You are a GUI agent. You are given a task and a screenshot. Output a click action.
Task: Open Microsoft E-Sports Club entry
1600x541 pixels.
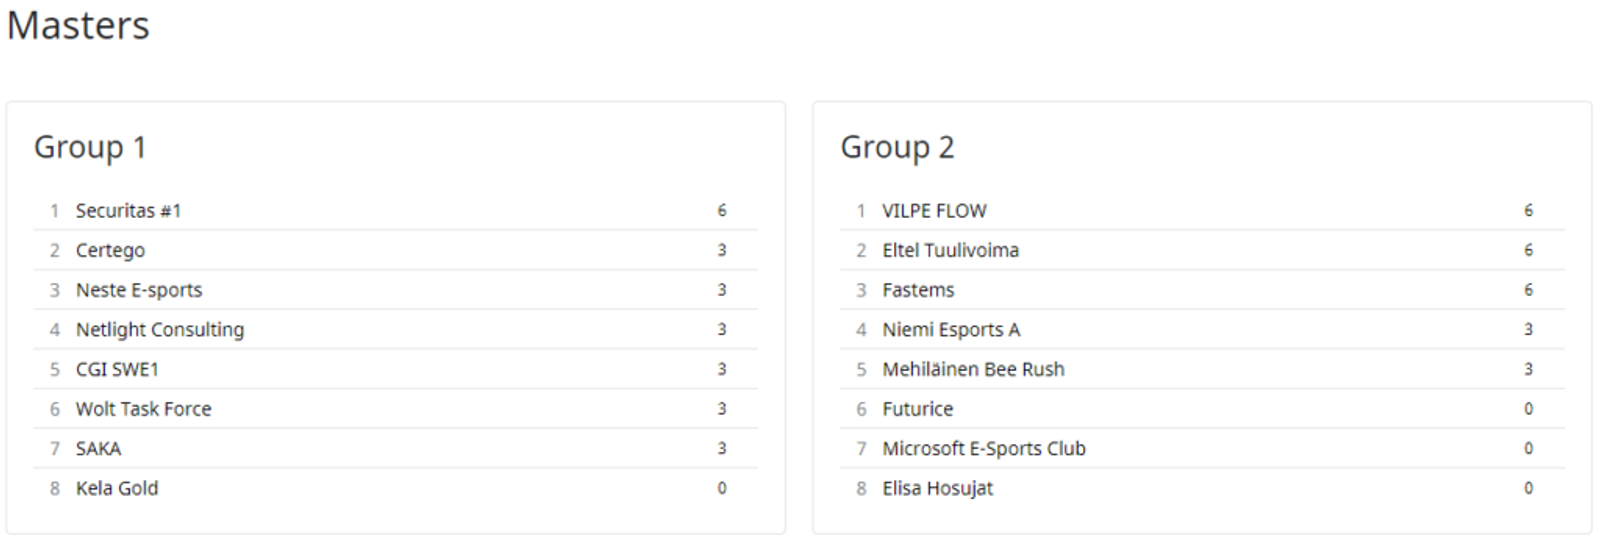pos(984,449)
